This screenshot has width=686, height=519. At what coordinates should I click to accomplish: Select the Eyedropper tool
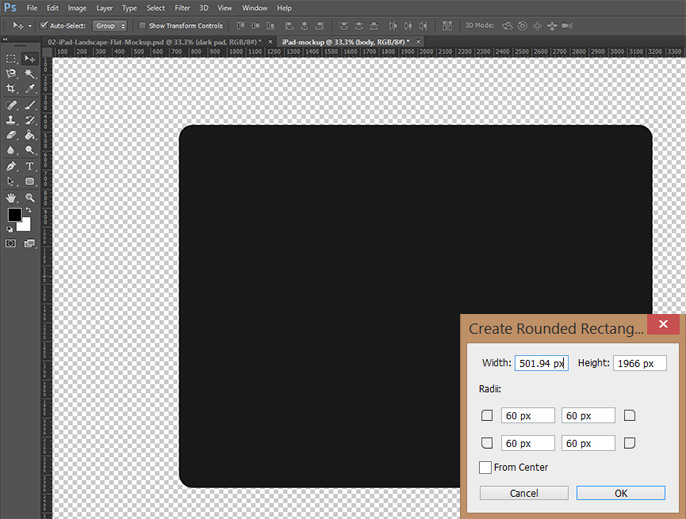point(30,89)
